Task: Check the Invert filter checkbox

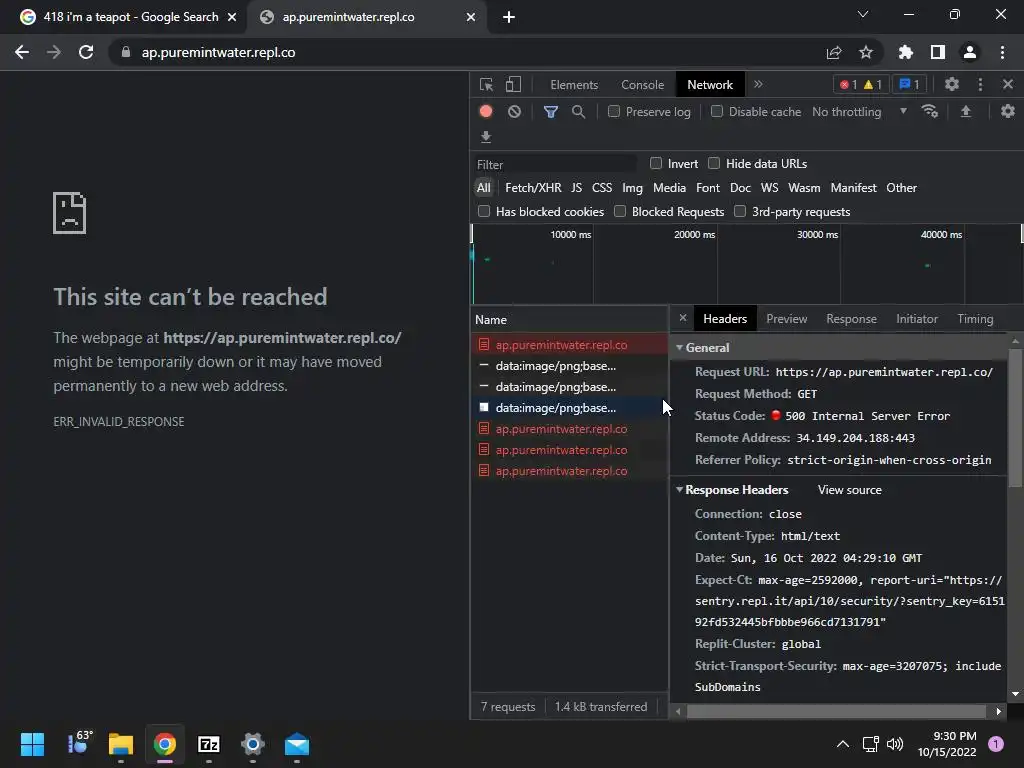Action: point(656,163)
